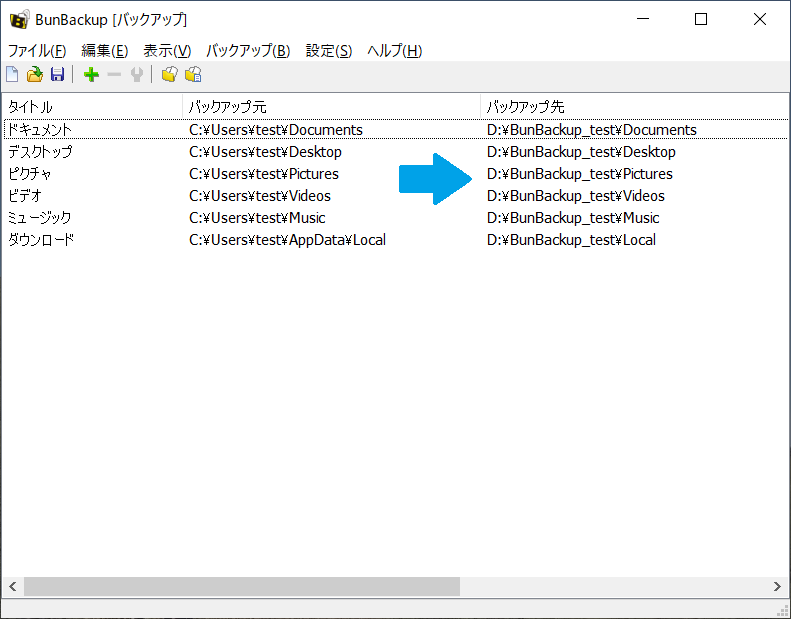Click the gray minus Remove backup icon
The image size is (791, 619).
114,75
